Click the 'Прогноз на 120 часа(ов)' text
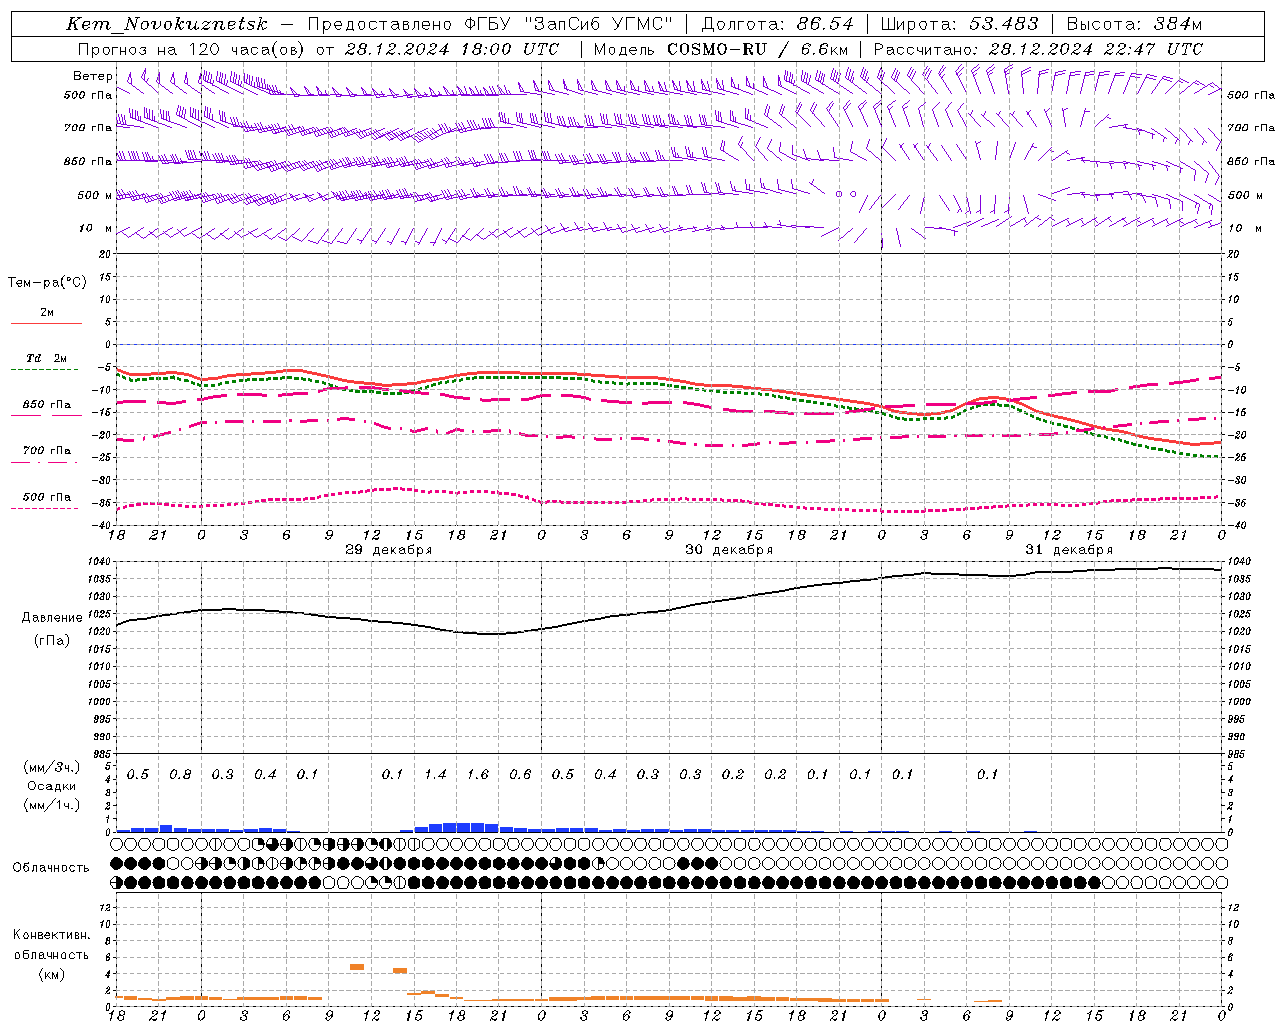1280x1024 pixels. coord(192,49)
